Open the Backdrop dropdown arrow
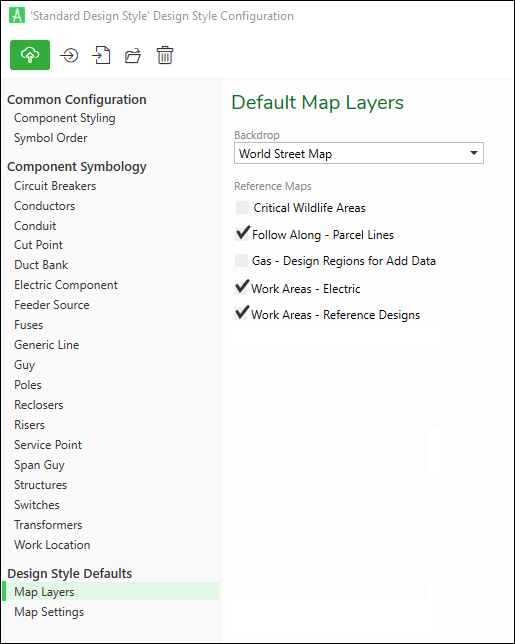515x644 pixels. tap(474, 153)
